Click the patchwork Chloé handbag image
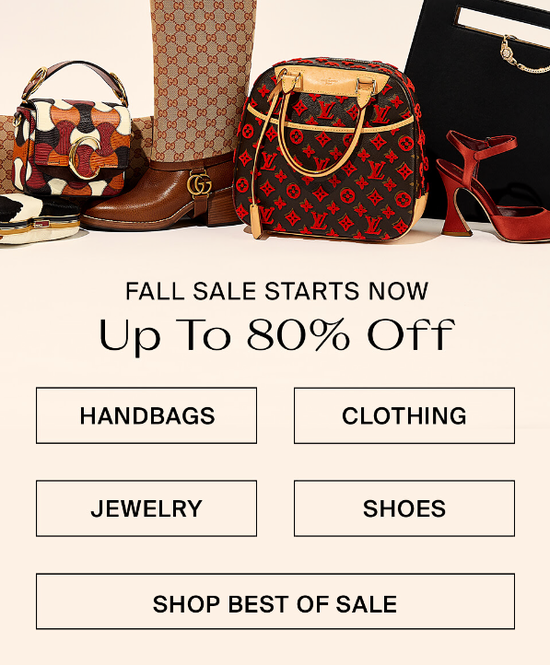 pyautogui.click(x=72, y=129)
